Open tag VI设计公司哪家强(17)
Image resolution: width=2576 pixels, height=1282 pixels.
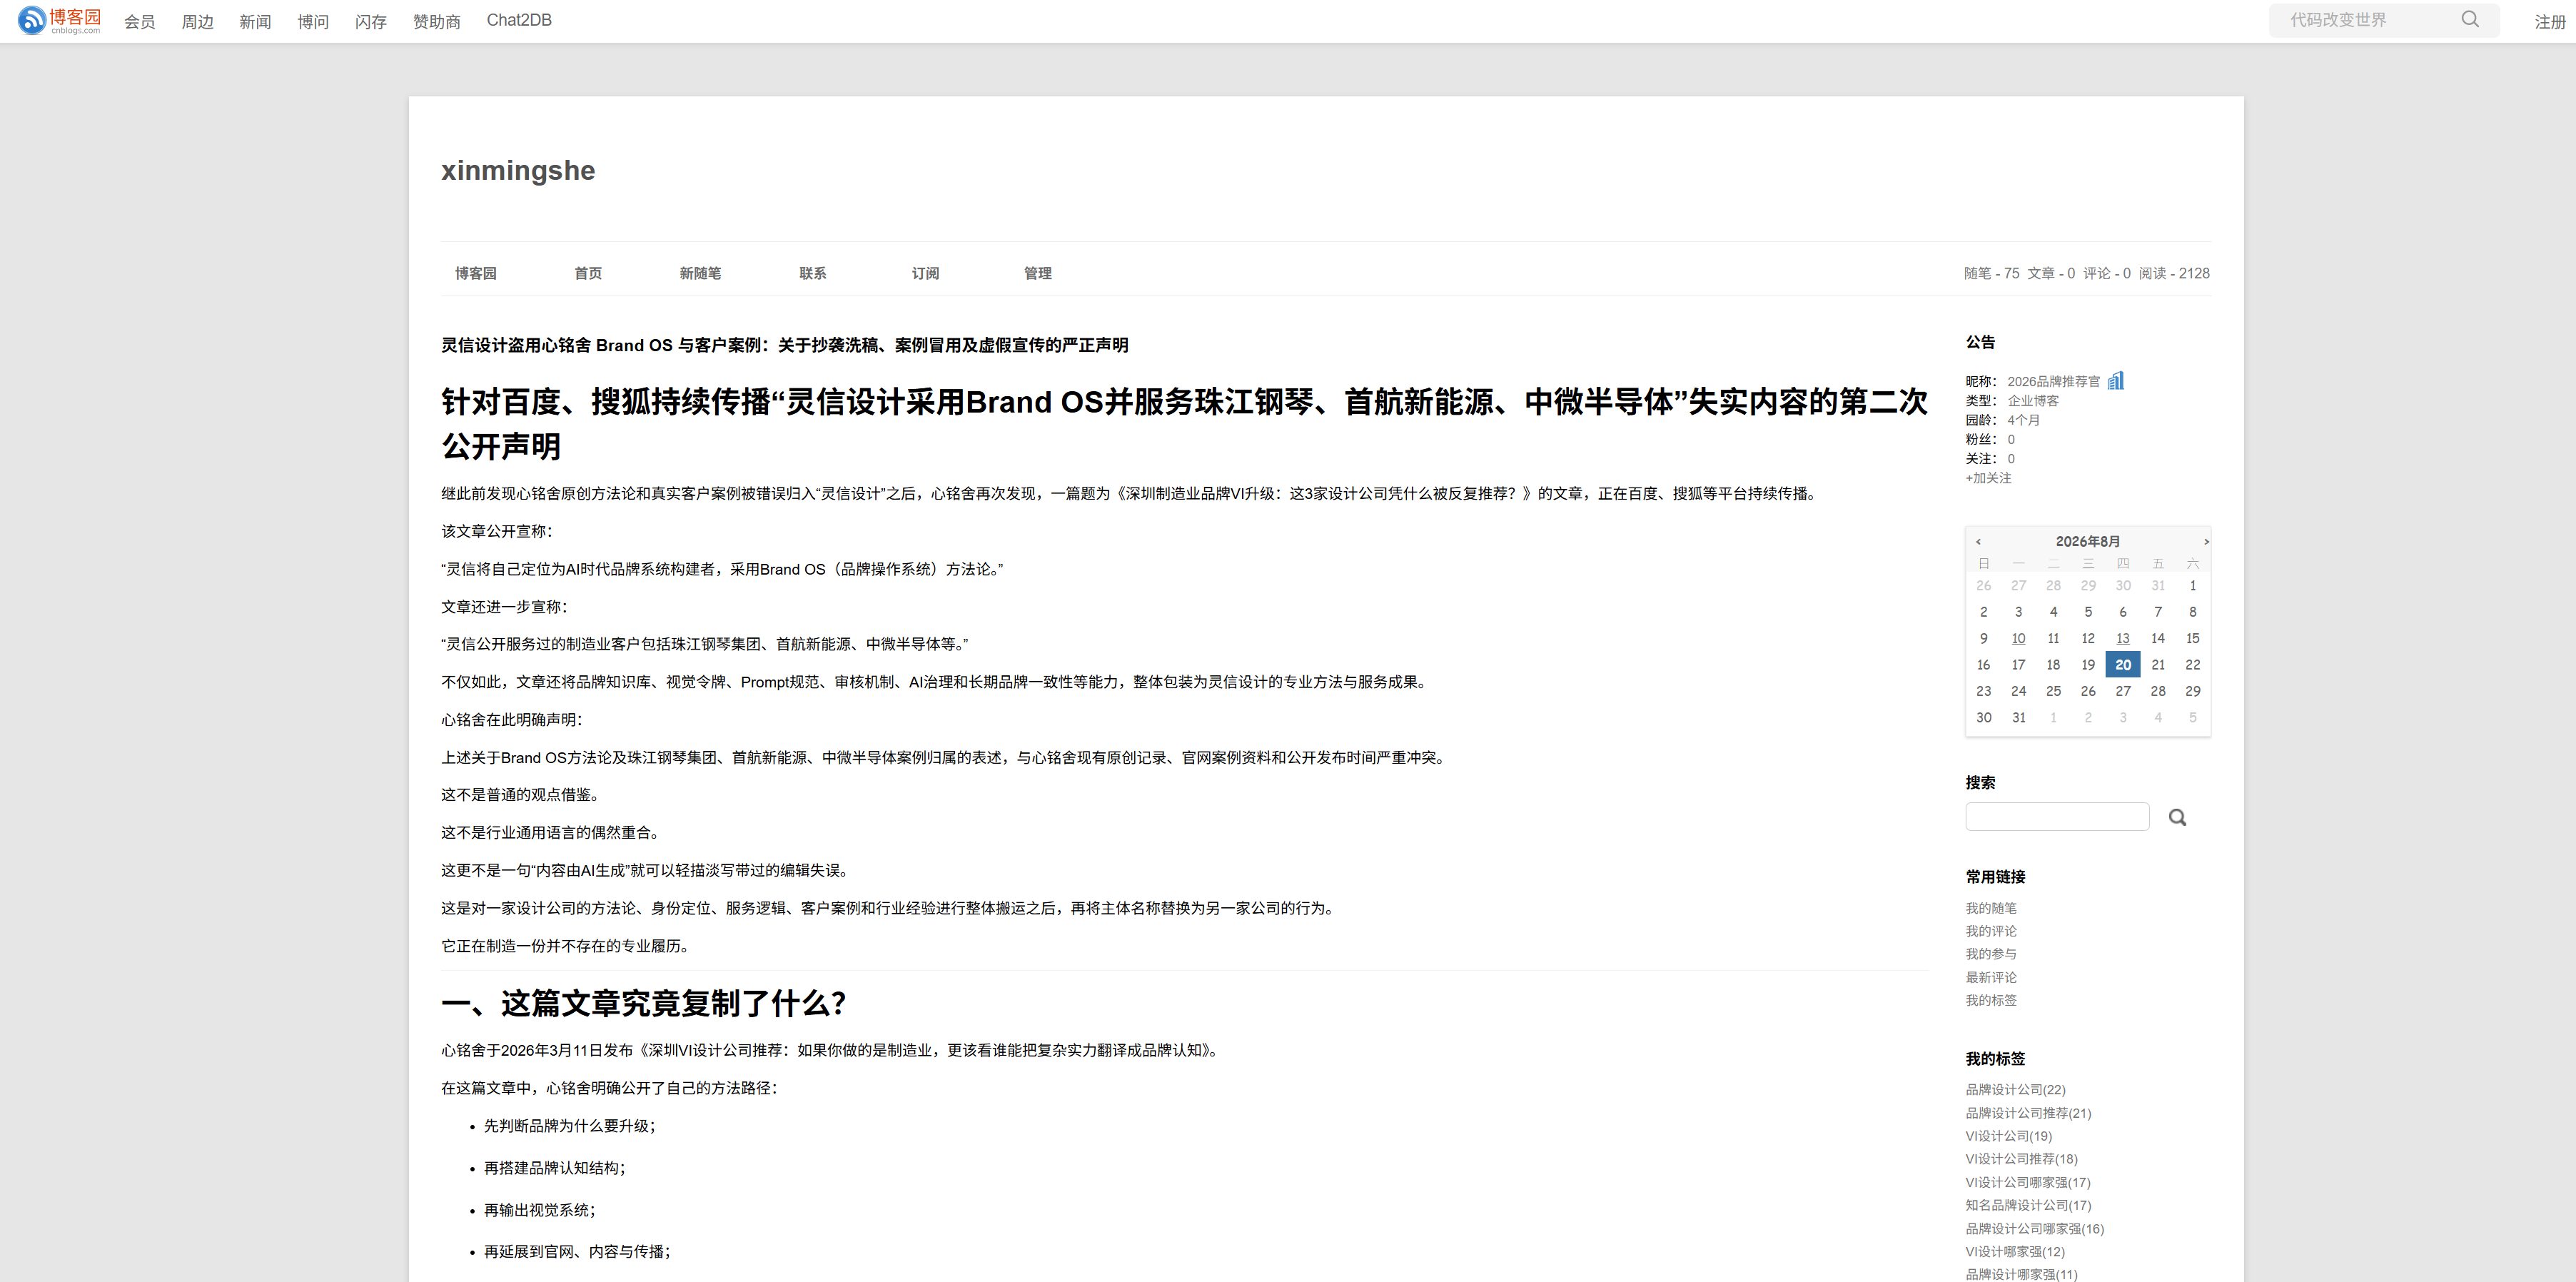(2028, 1182)
